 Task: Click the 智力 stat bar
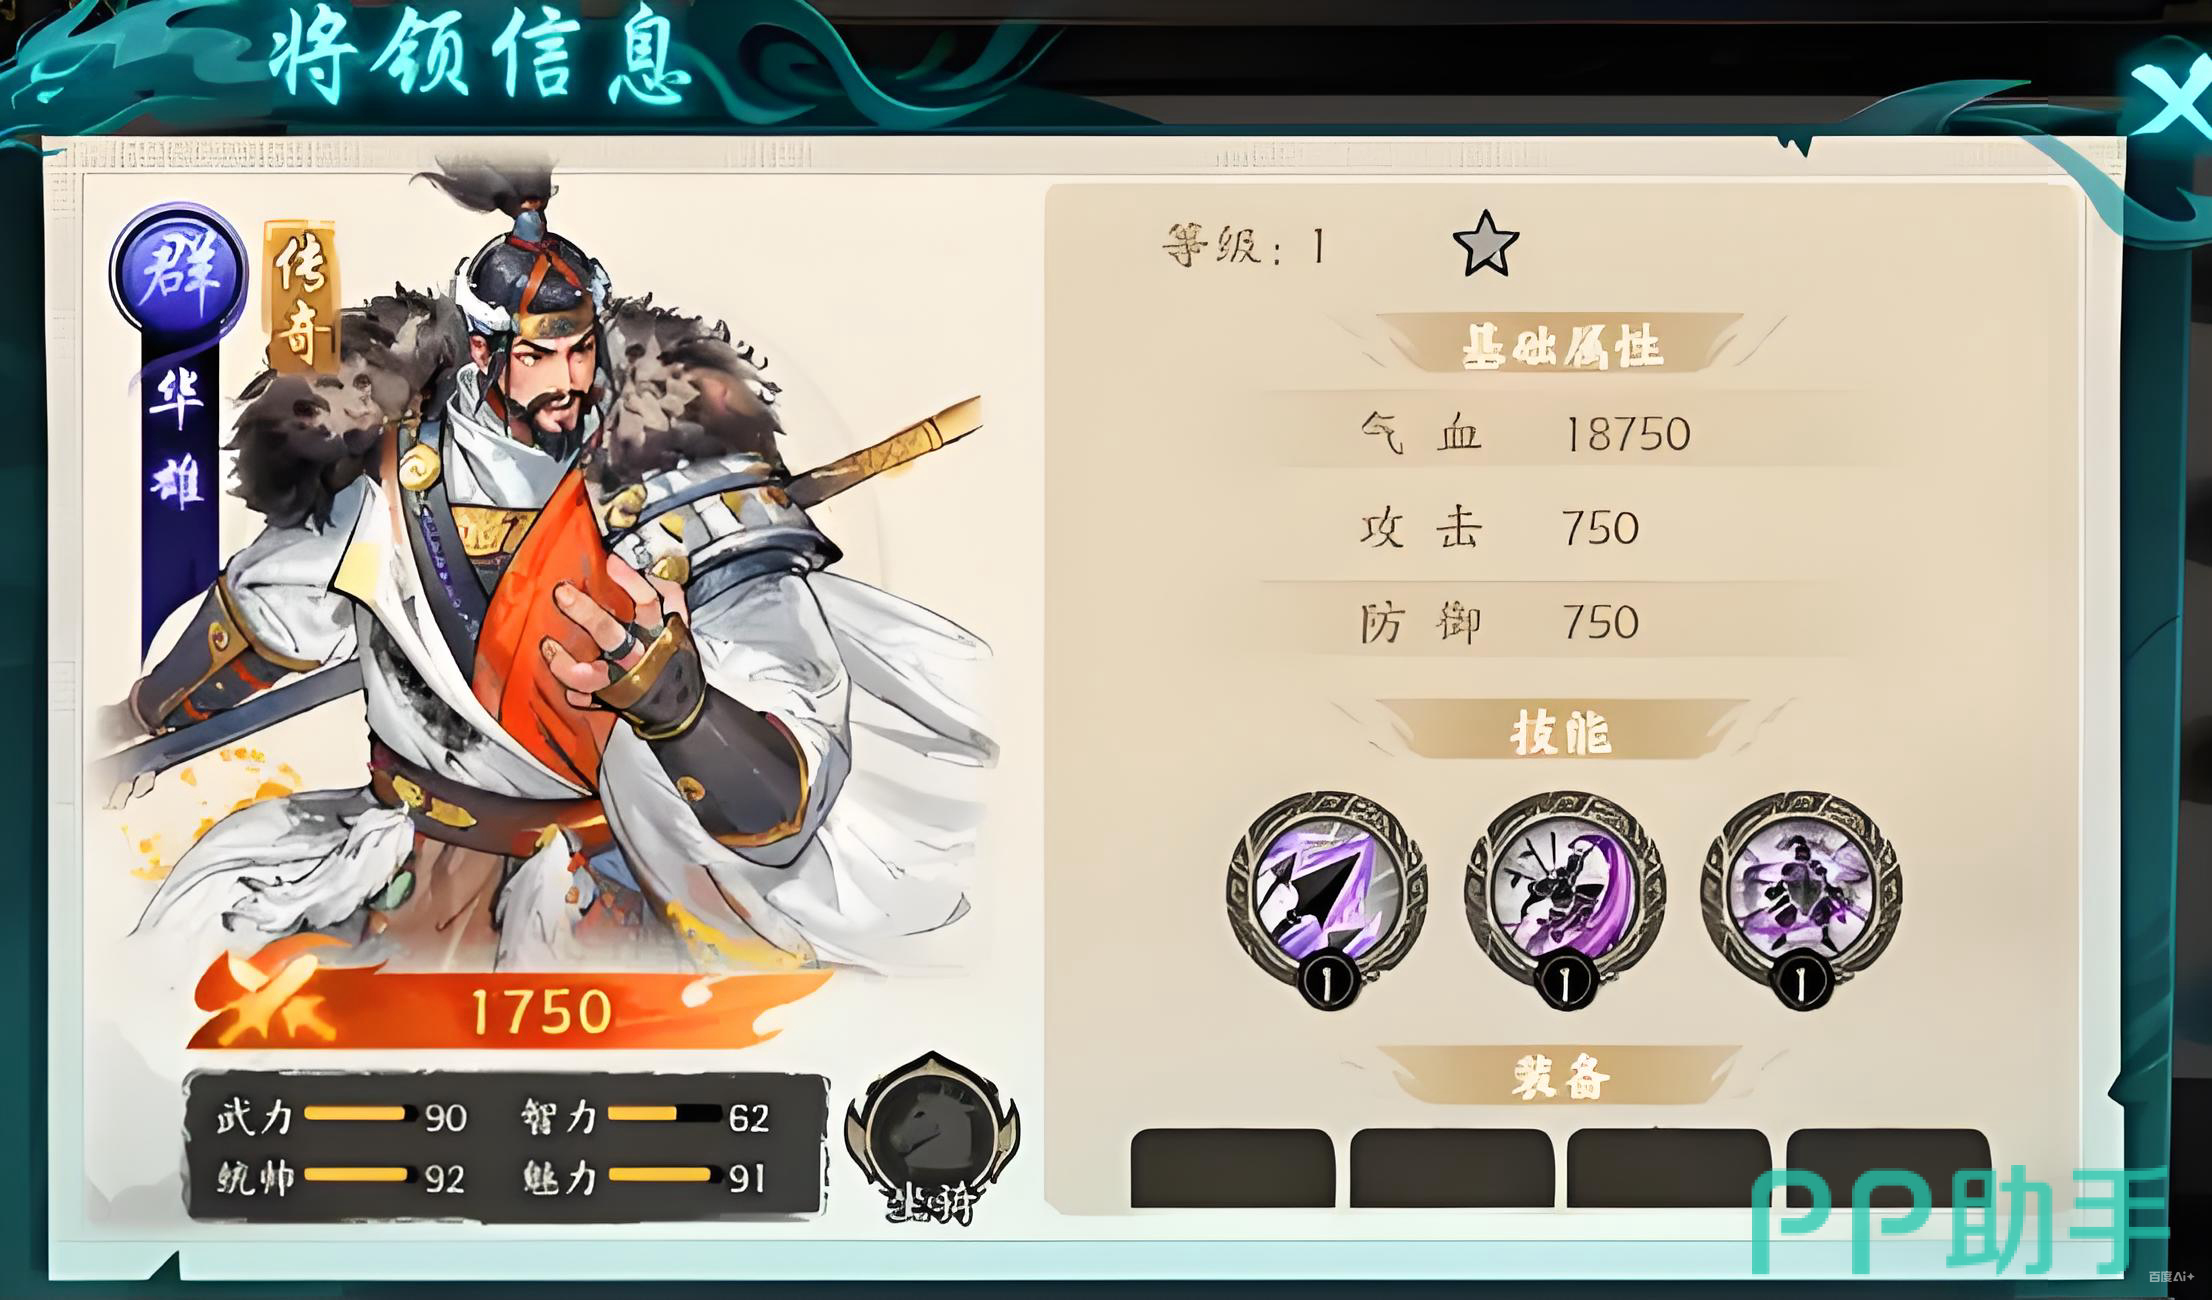[663, 1114]
